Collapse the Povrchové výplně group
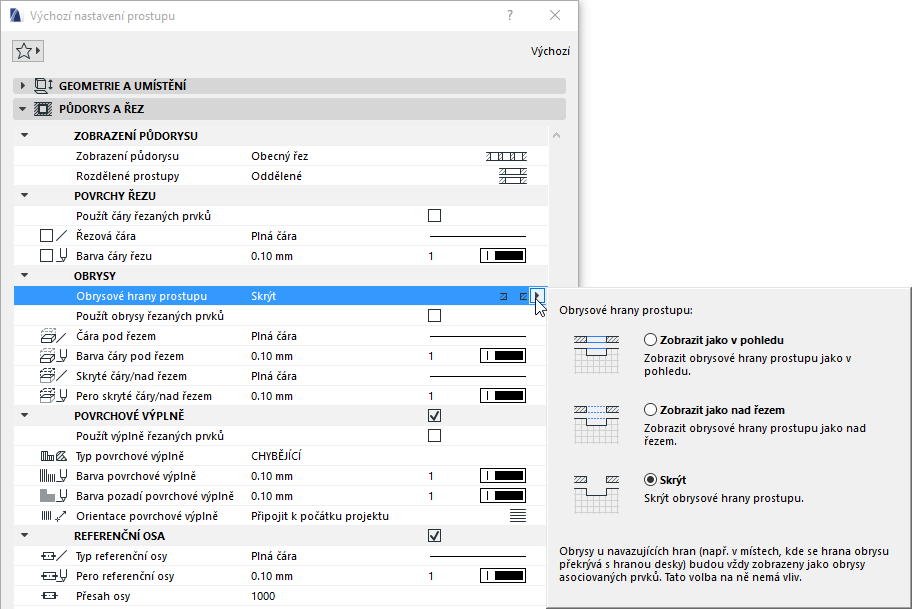This screenshot has height=609, width=912. tap(24, 415)
